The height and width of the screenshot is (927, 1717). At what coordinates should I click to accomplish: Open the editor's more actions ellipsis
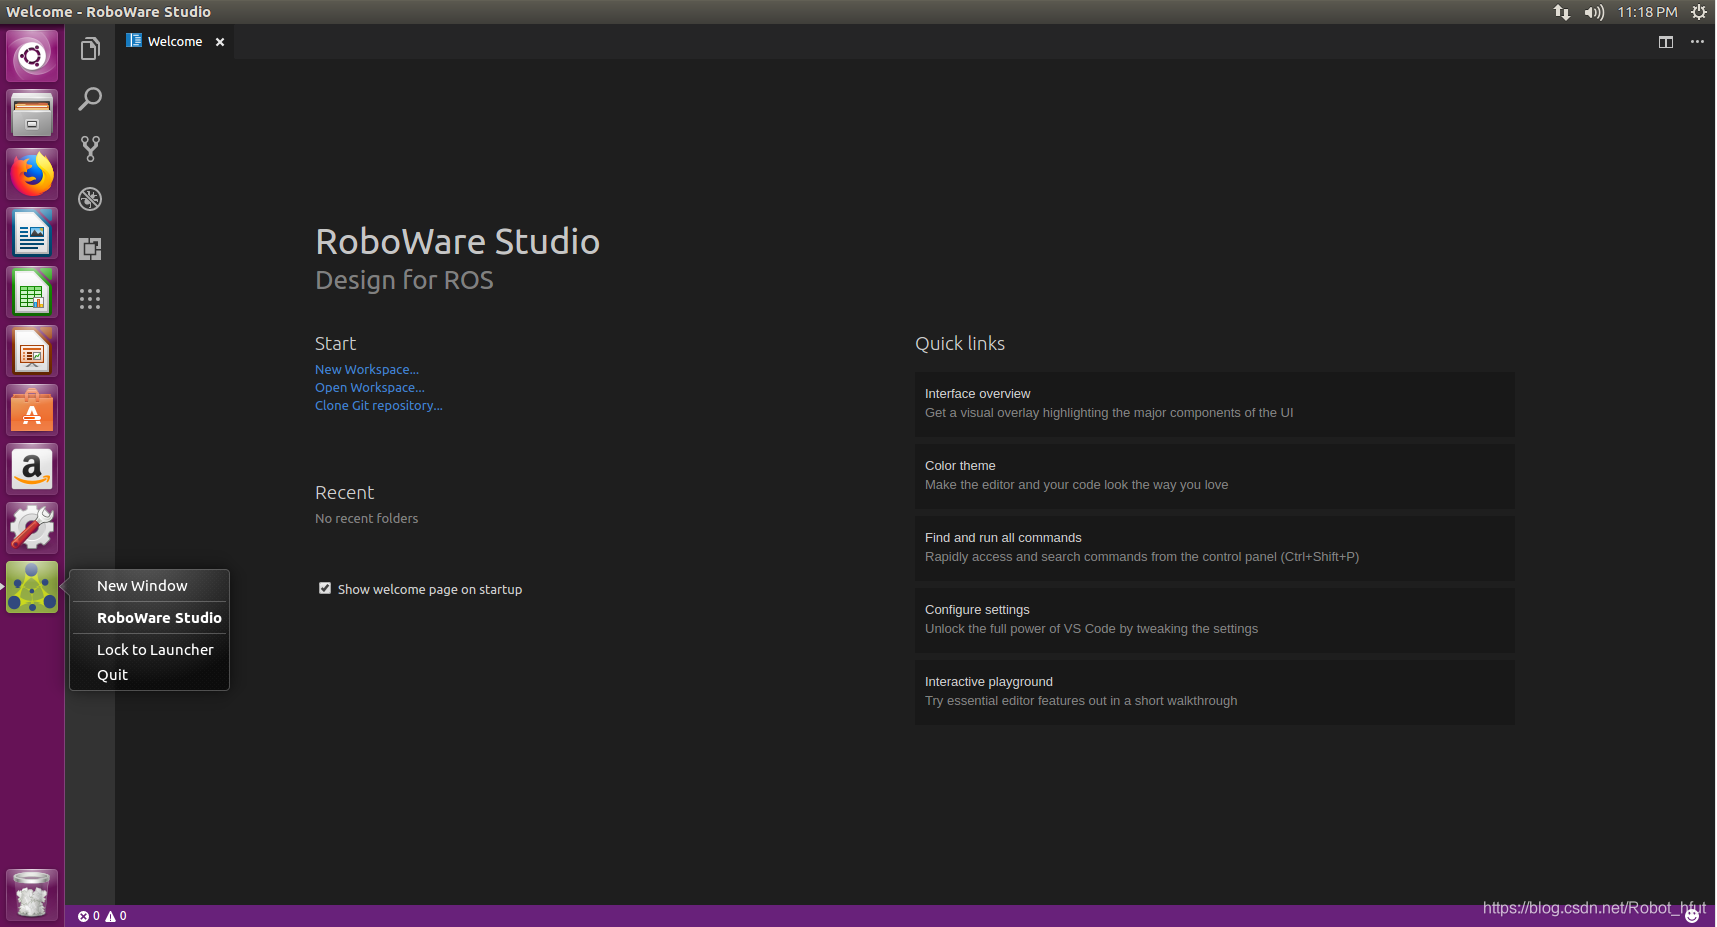point(1697,42)
